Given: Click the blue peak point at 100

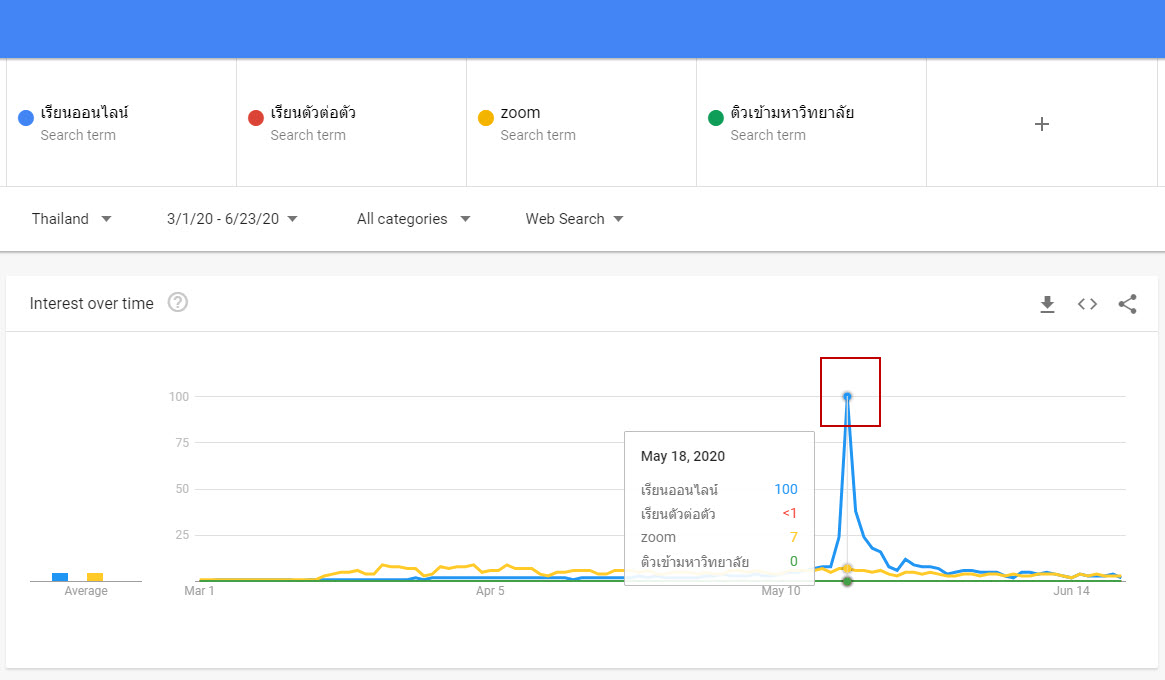Looking at the screenshot, I should pyautogui.click(x=847, y=396).
